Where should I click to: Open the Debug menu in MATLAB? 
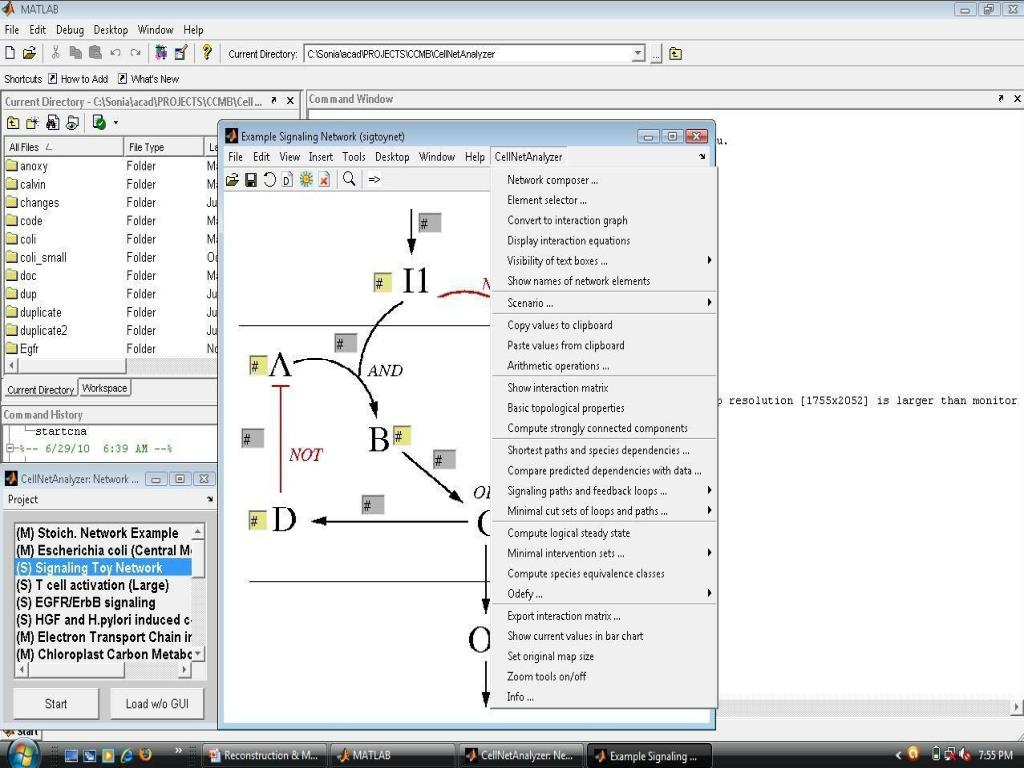tap(70, 30)
